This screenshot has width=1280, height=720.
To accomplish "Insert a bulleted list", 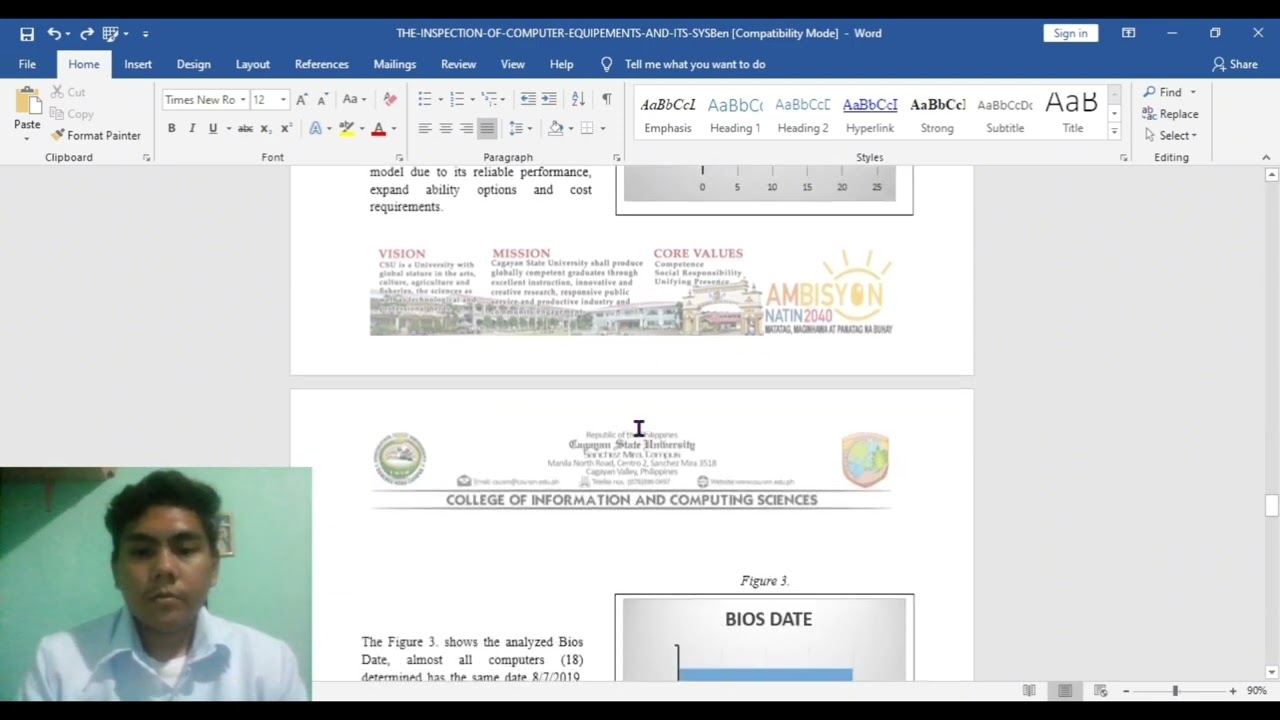I will (425, 99).
